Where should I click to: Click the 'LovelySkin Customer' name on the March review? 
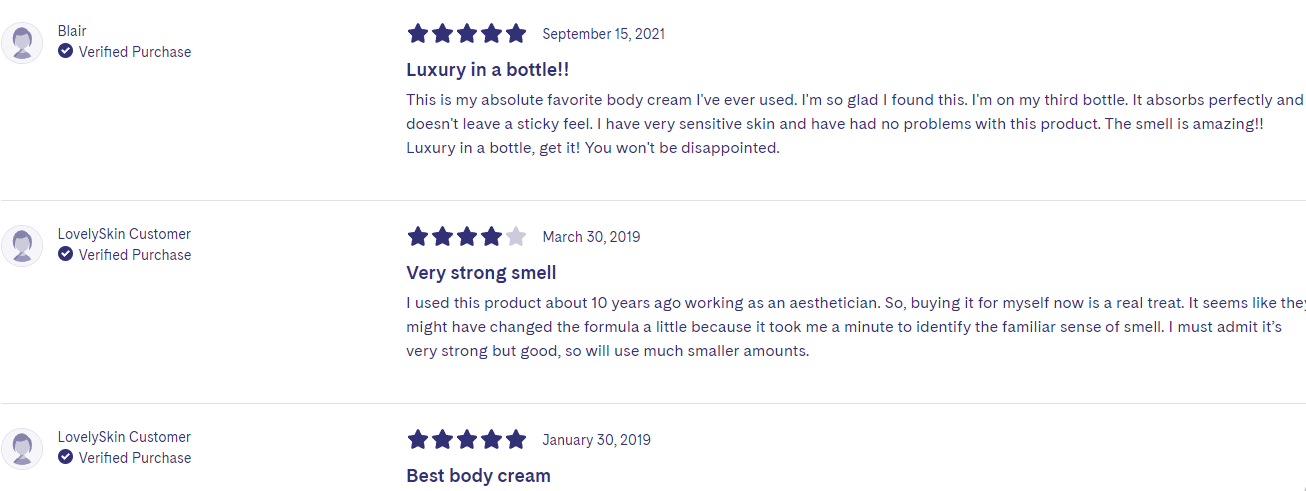pyautogui.click(x=124, y=234)
